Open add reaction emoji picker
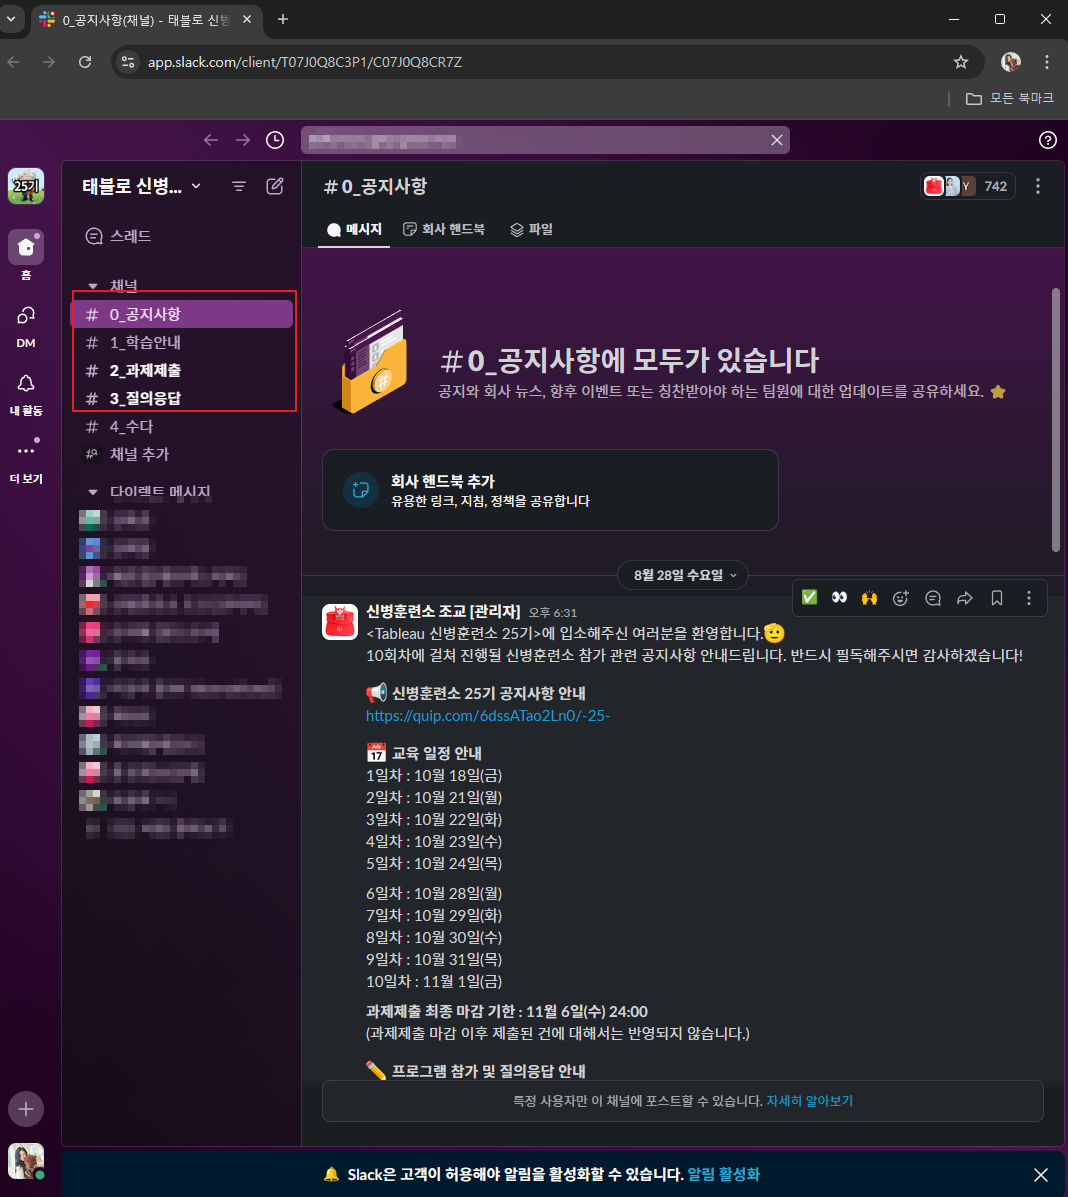Screen dimensions: 1068x1197 click(x=901, y=598)
